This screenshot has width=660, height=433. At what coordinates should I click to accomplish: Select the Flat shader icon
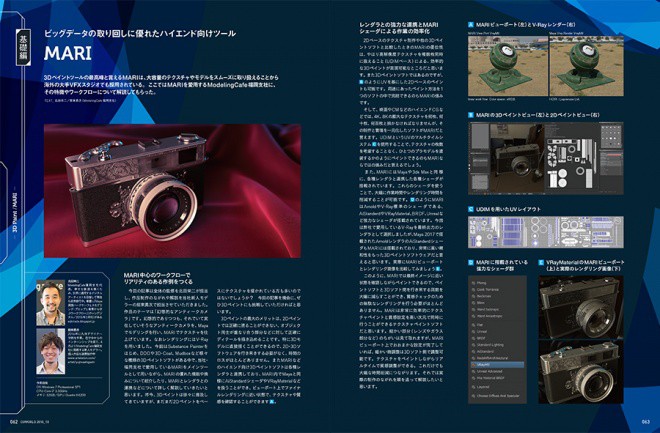coord(474,325)
